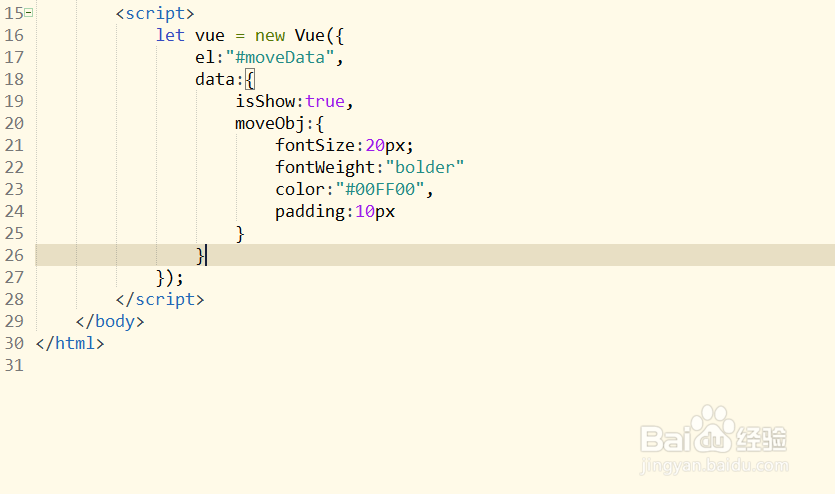835x494 pixels.
Task: Click line number 26 in the gutter
Action: [13, 255]
